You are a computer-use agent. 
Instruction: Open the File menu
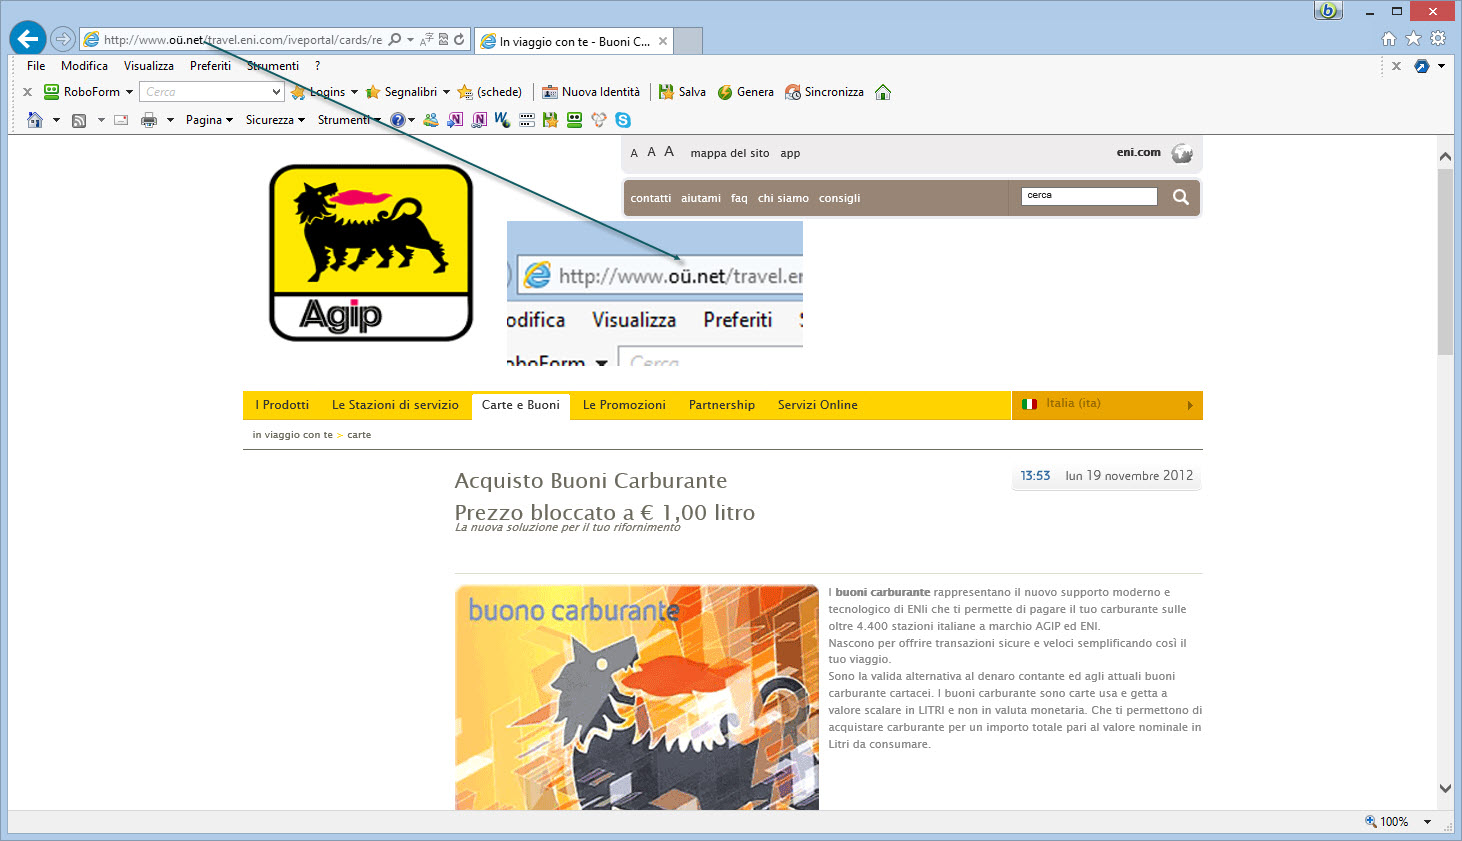36,66
